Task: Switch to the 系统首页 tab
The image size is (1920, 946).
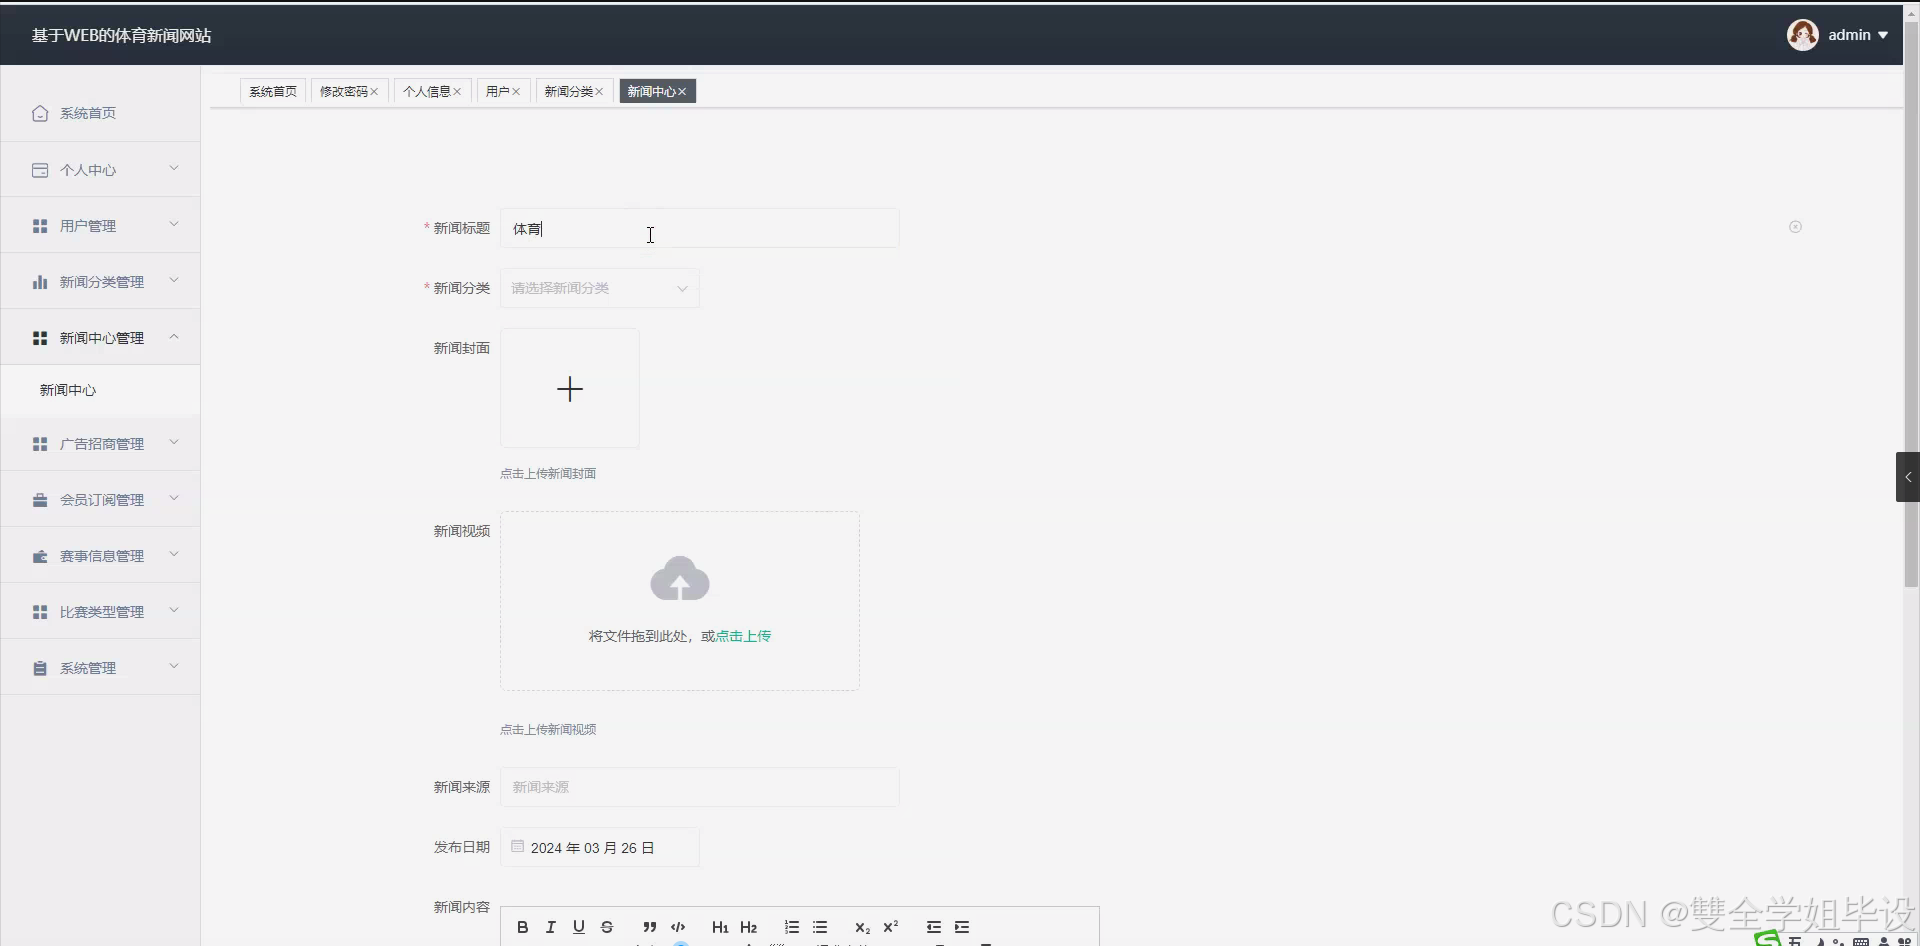Action: tap(273, 91)
